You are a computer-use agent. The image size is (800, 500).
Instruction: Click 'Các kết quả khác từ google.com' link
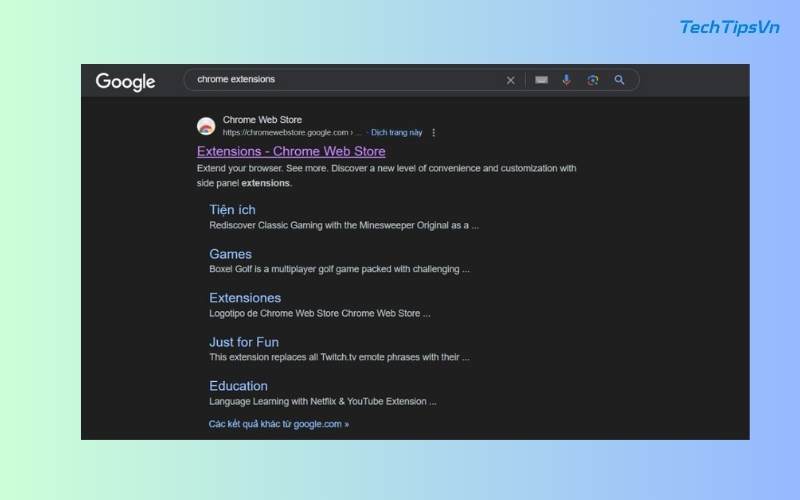(279, 424)
